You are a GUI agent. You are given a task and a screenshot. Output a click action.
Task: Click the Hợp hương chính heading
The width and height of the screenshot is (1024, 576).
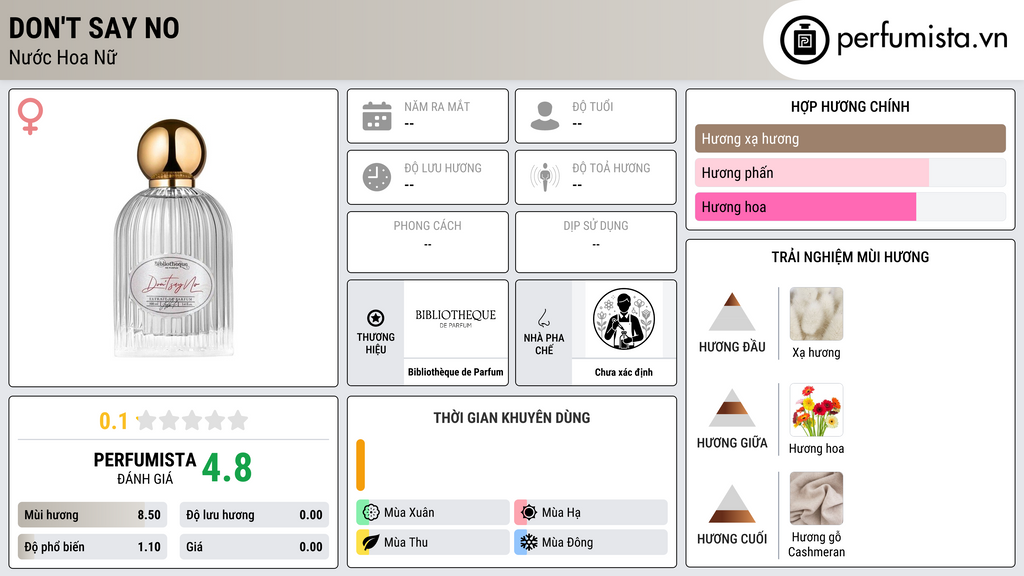(850, 106)
